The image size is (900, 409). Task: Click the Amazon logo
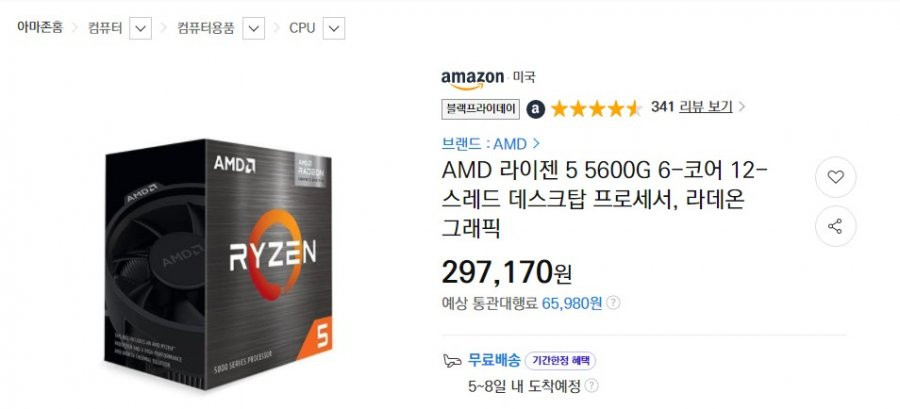472,79
